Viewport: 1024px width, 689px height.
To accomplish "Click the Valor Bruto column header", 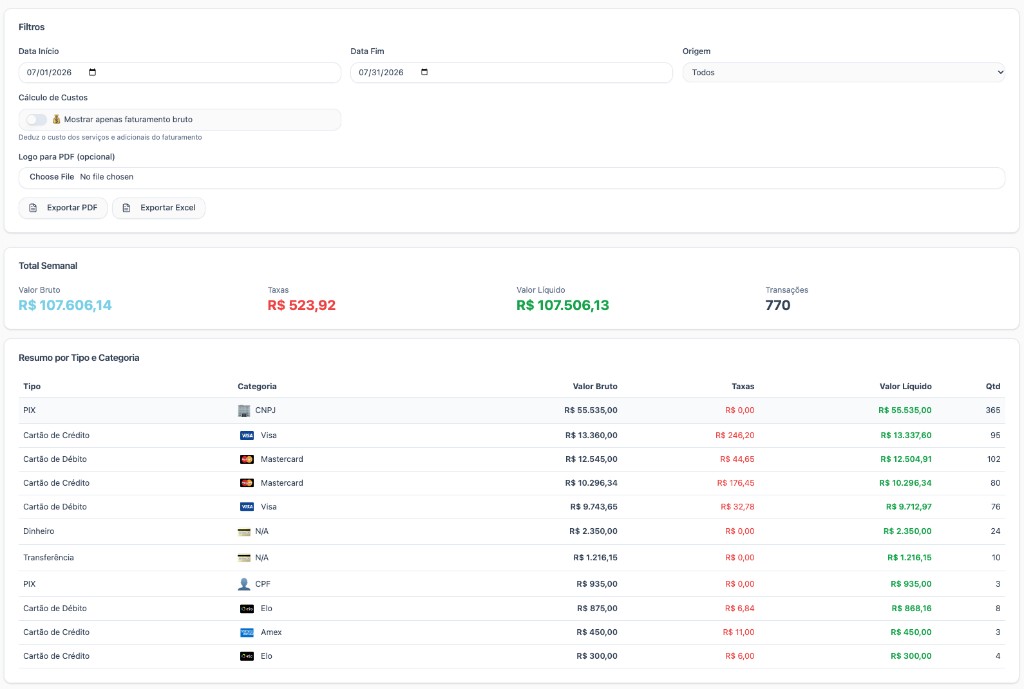I will [x=595, y=387].
